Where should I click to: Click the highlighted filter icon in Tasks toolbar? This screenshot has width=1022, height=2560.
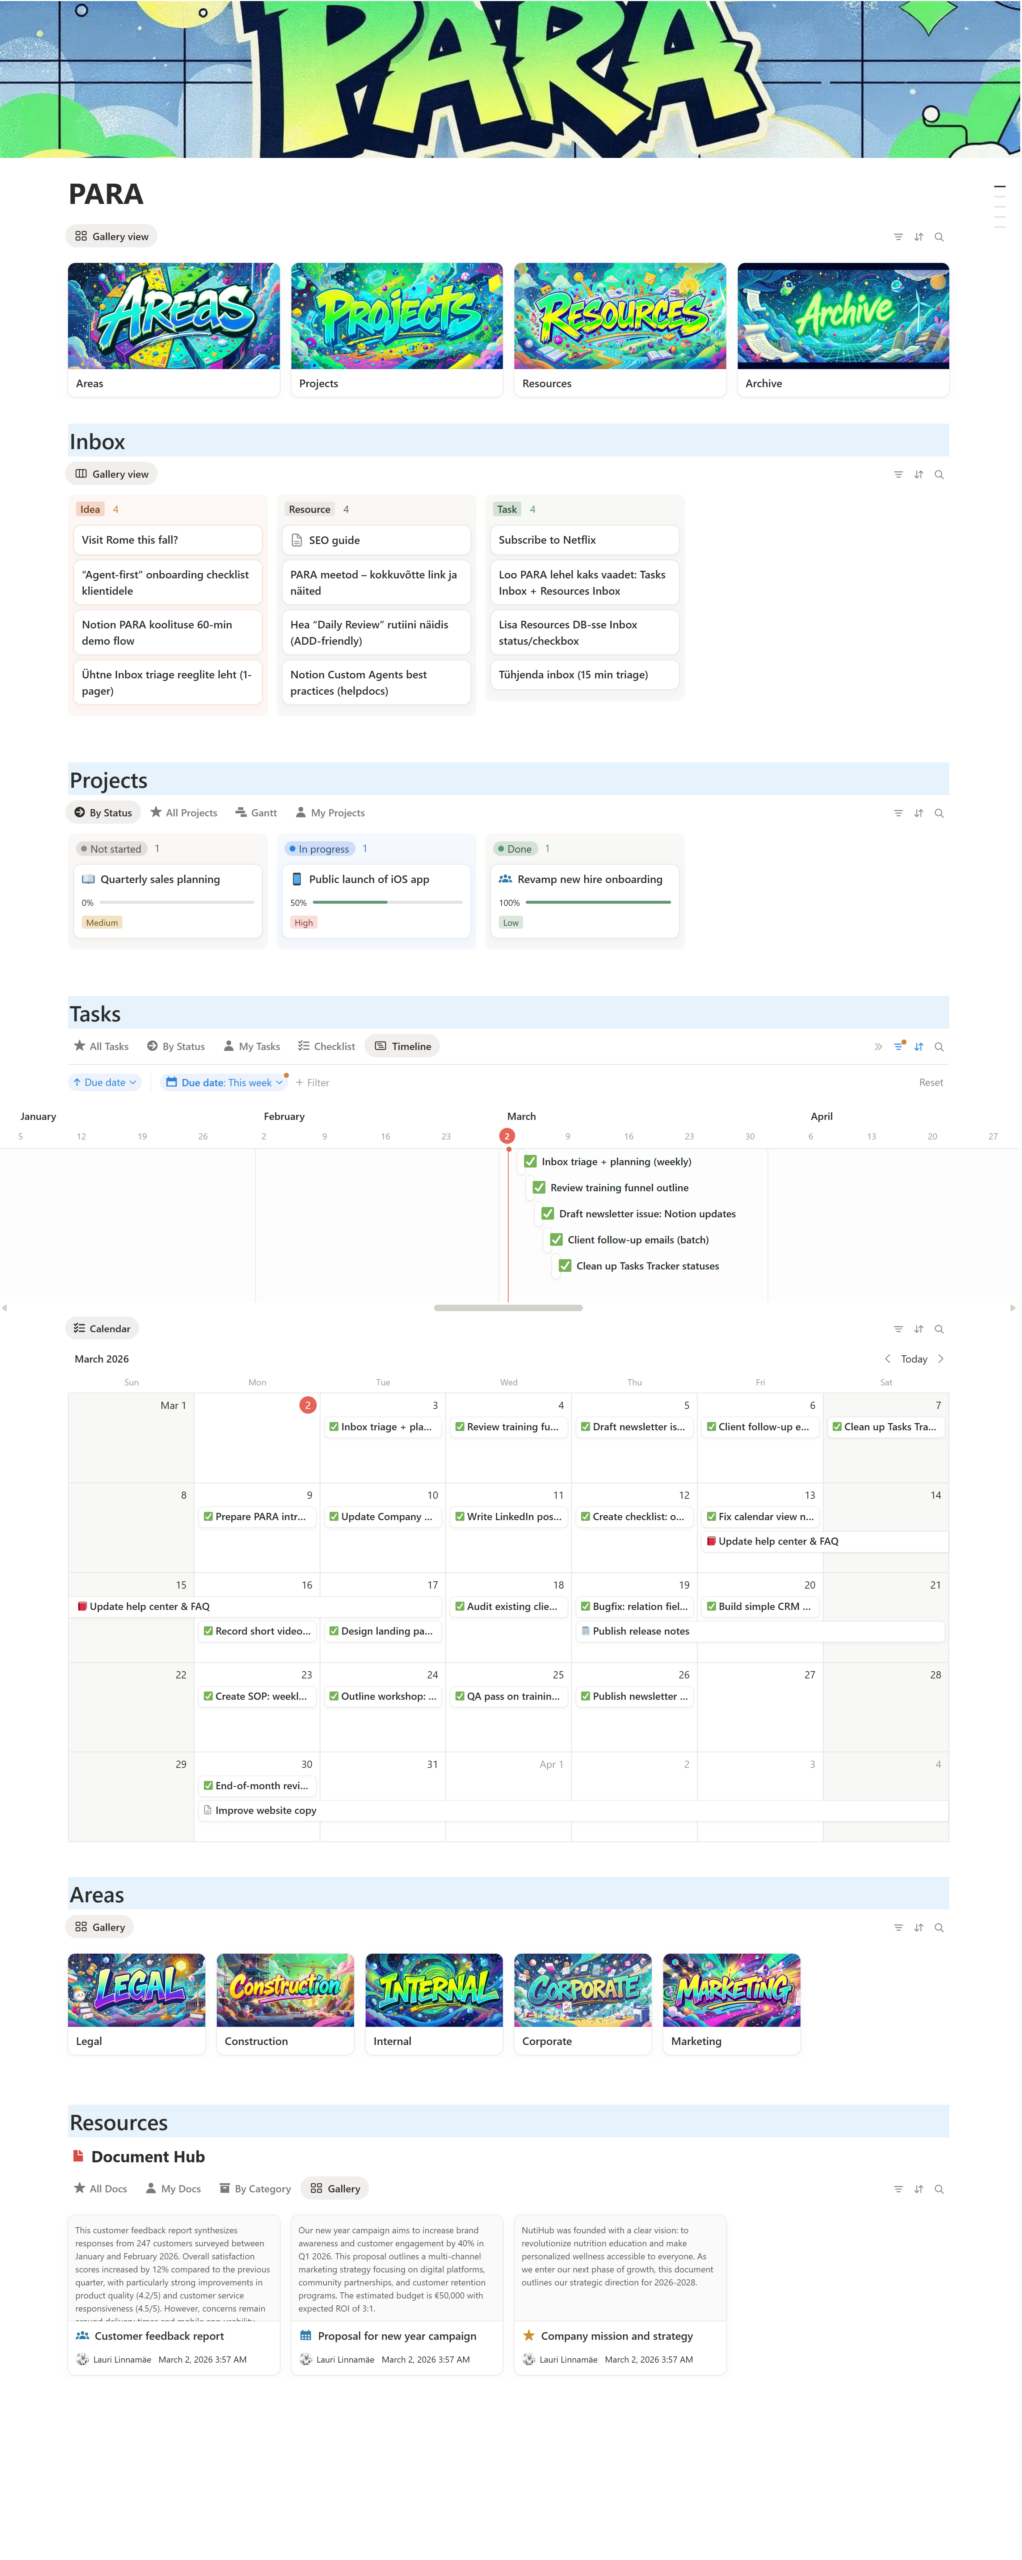pos(898,1047)
